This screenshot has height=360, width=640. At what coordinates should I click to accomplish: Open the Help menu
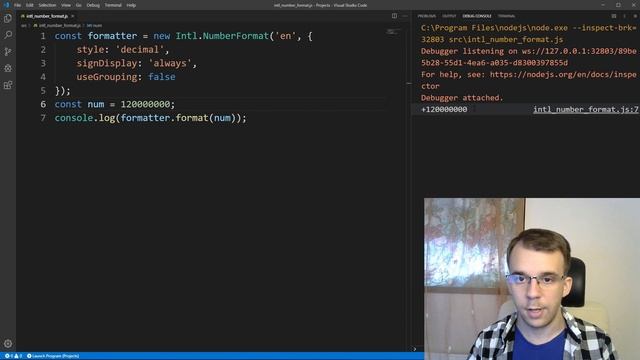(131, 5)
